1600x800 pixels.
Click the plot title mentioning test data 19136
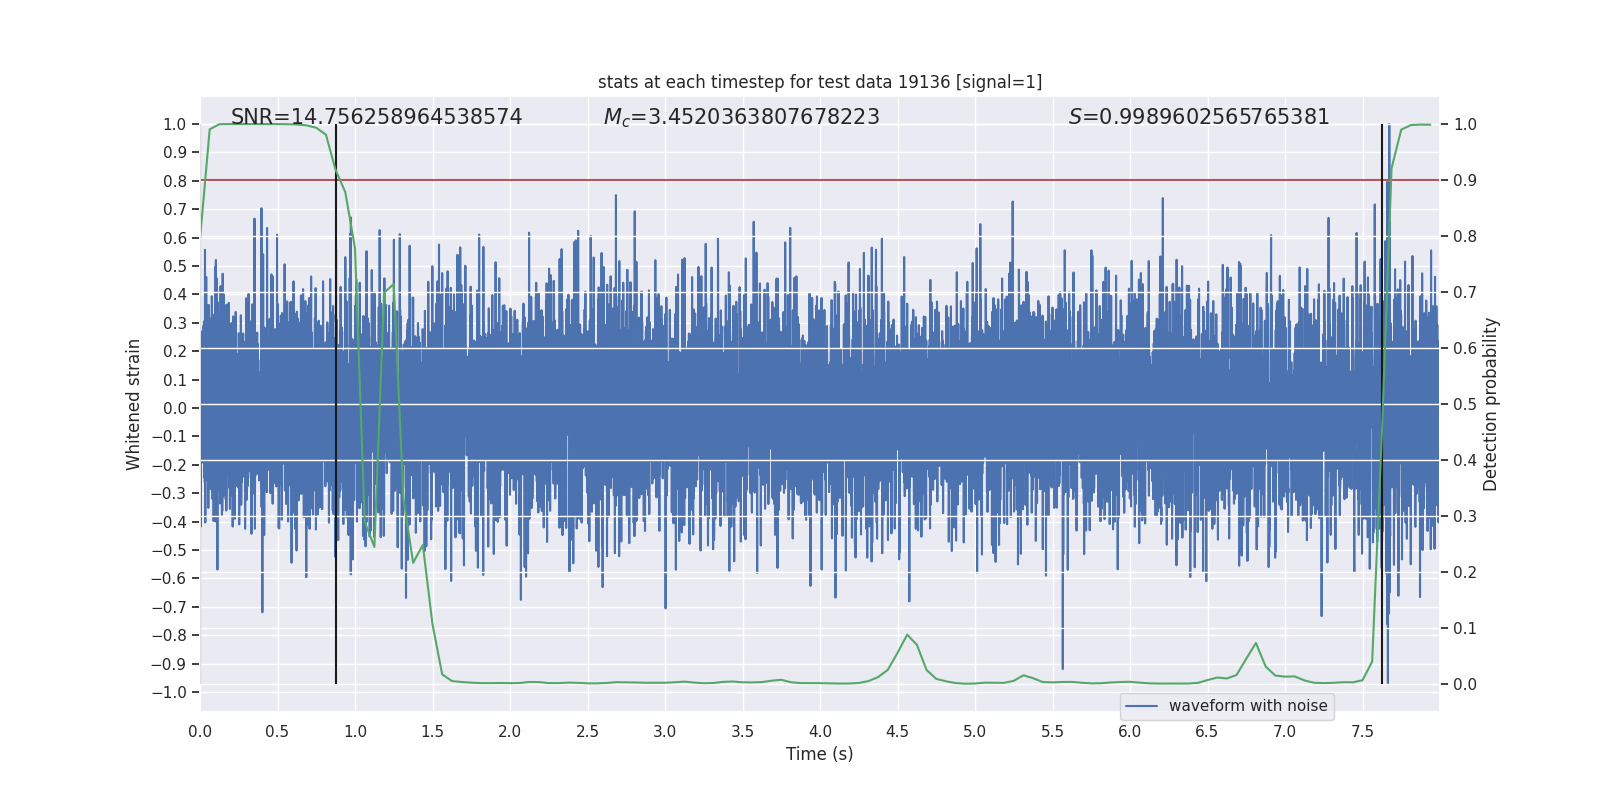[x=819, y=82]
